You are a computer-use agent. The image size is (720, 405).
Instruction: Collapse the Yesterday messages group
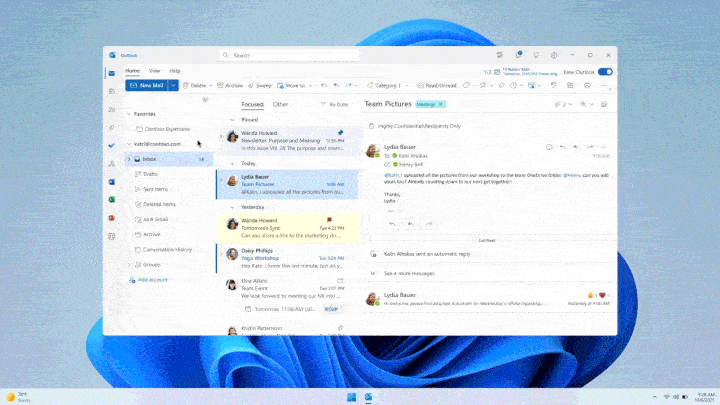click(232, 207)
